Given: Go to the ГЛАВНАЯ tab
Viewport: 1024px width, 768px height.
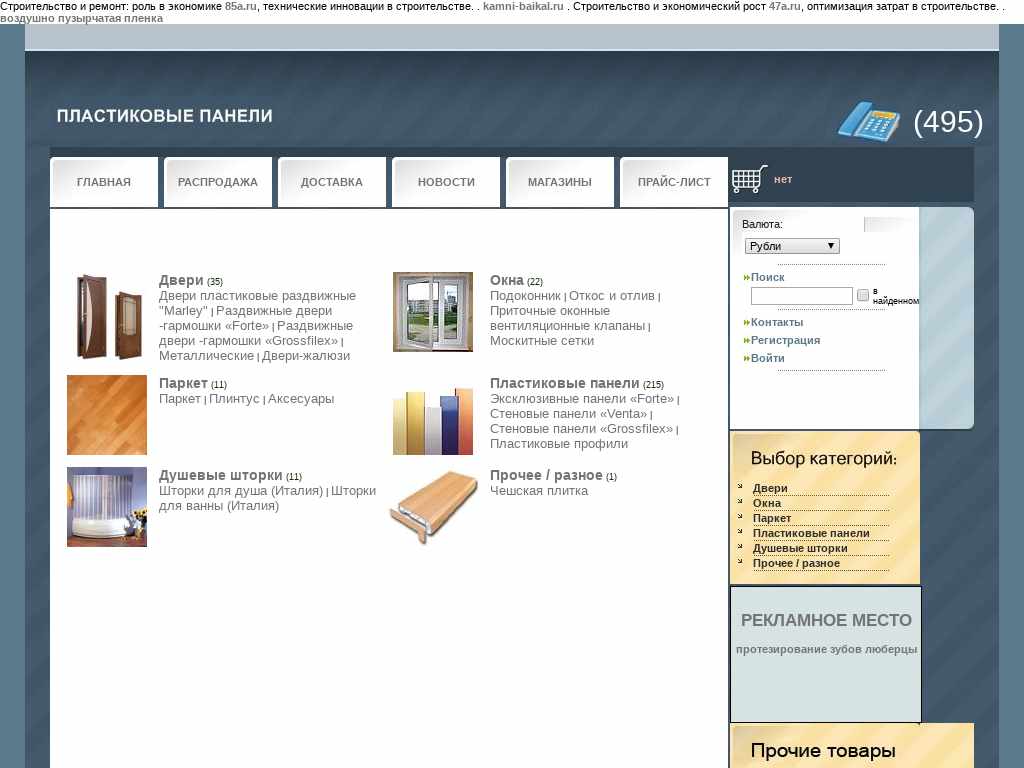Looking at the screenshot, I should 104,182.
